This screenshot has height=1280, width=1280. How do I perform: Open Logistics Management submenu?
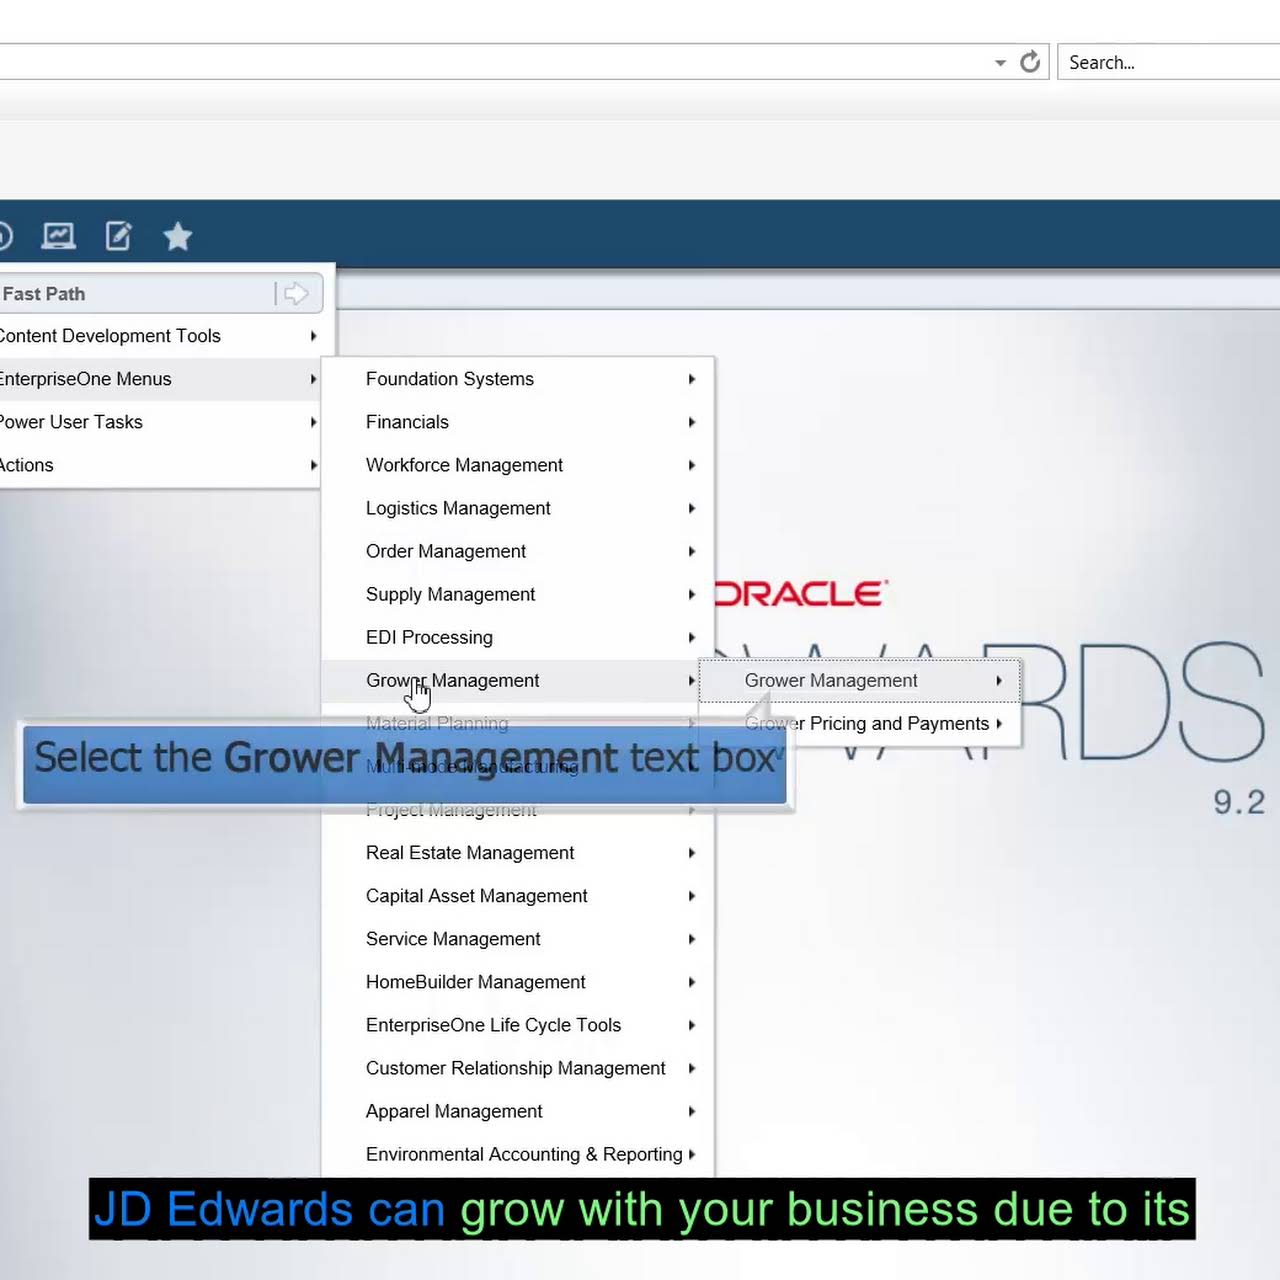pyautogui.click(x=518, y=508)
